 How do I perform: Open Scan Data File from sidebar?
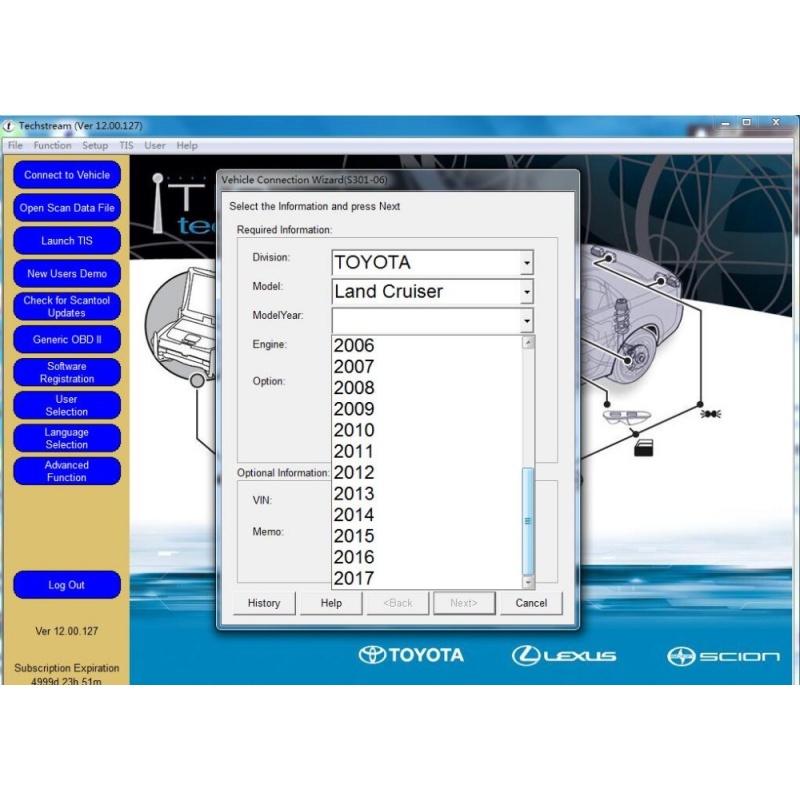pos(67,208)
